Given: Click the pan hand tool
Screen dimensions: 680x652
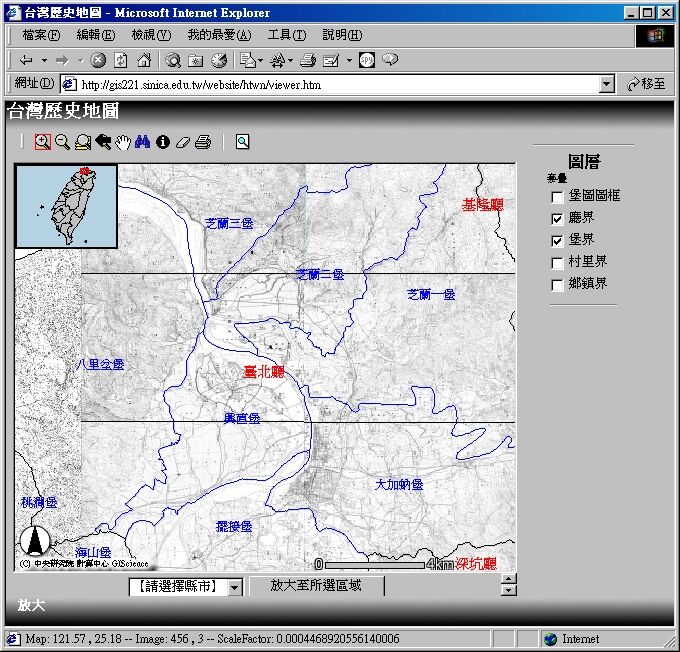Looking at the screenshot, I should click(x=123, y=142).
